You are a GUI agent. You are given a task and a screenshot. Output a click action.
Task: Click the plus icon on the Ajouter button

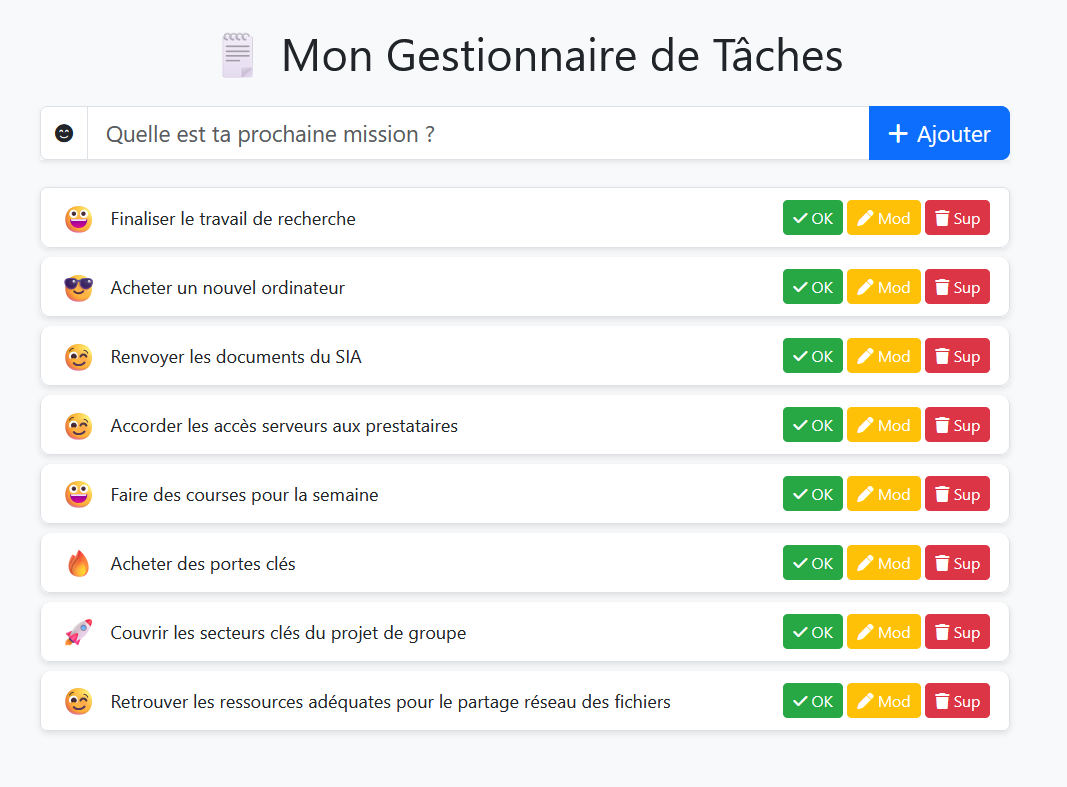(x=899, y=132)
